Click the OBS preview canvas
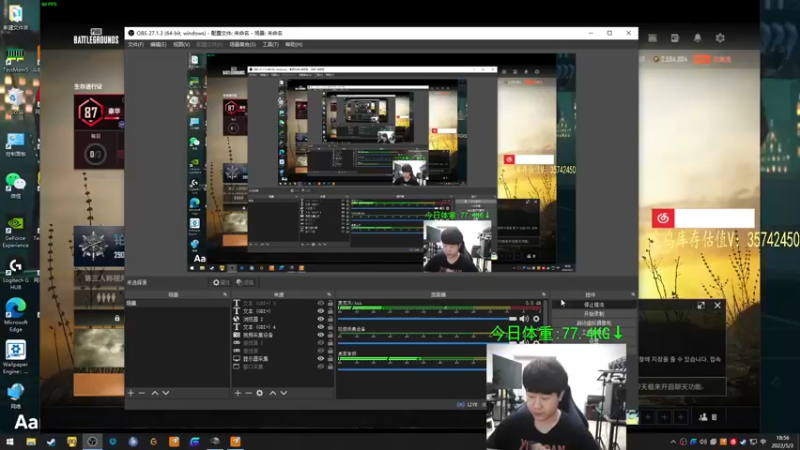Viewport: 800px width, 450px height. pos(381,162)
